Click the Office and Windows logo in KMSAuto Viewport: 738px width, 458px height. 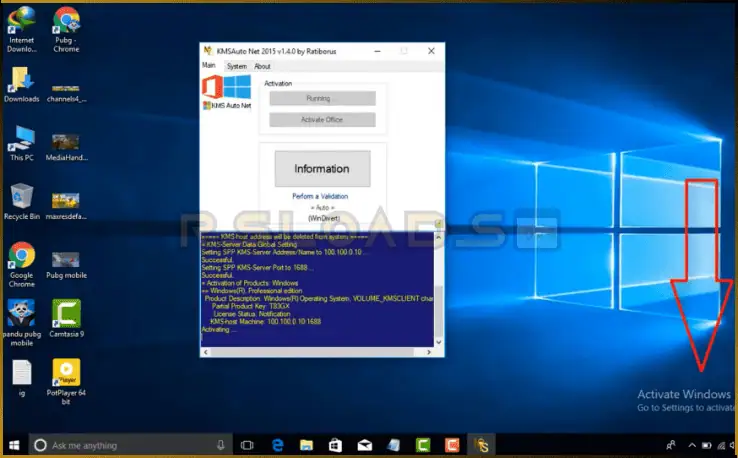pyautogui.click(x=226, y=87)
